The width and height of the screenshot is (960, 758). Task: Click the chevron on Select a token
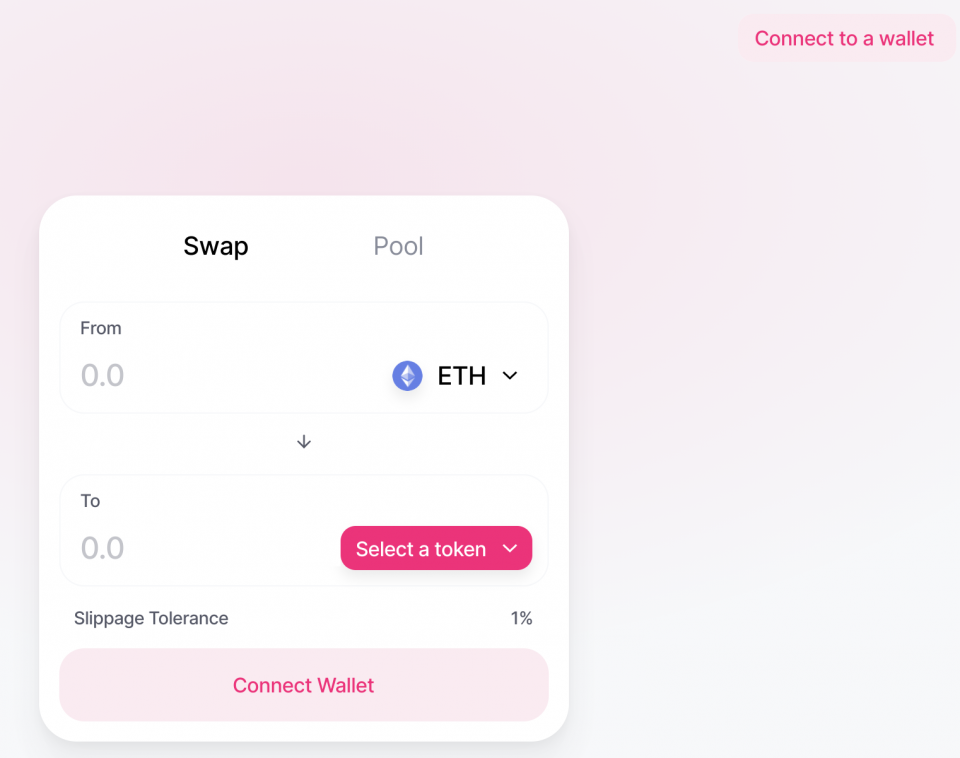pyautogui.click(x=510, y=548)
